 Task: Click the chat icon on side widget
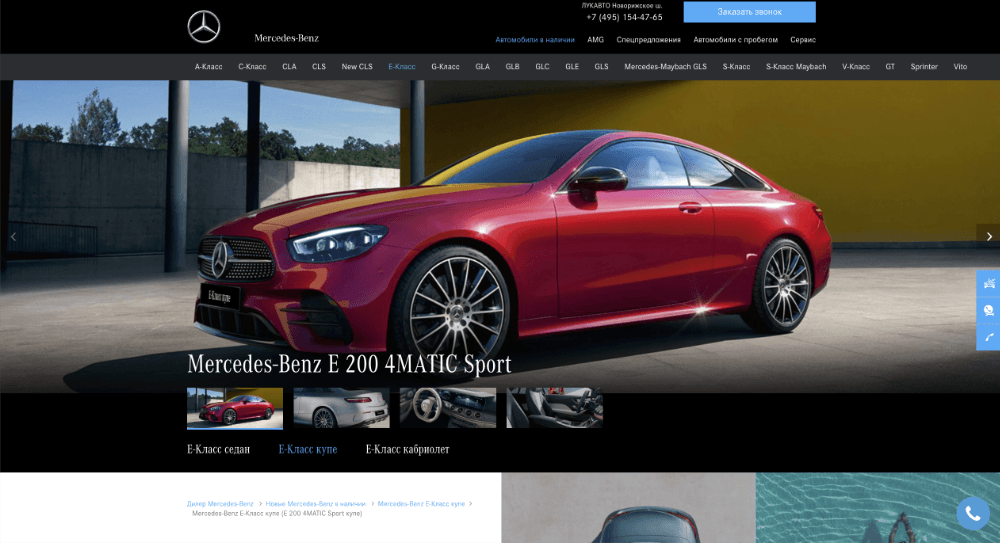click(989, 310)
